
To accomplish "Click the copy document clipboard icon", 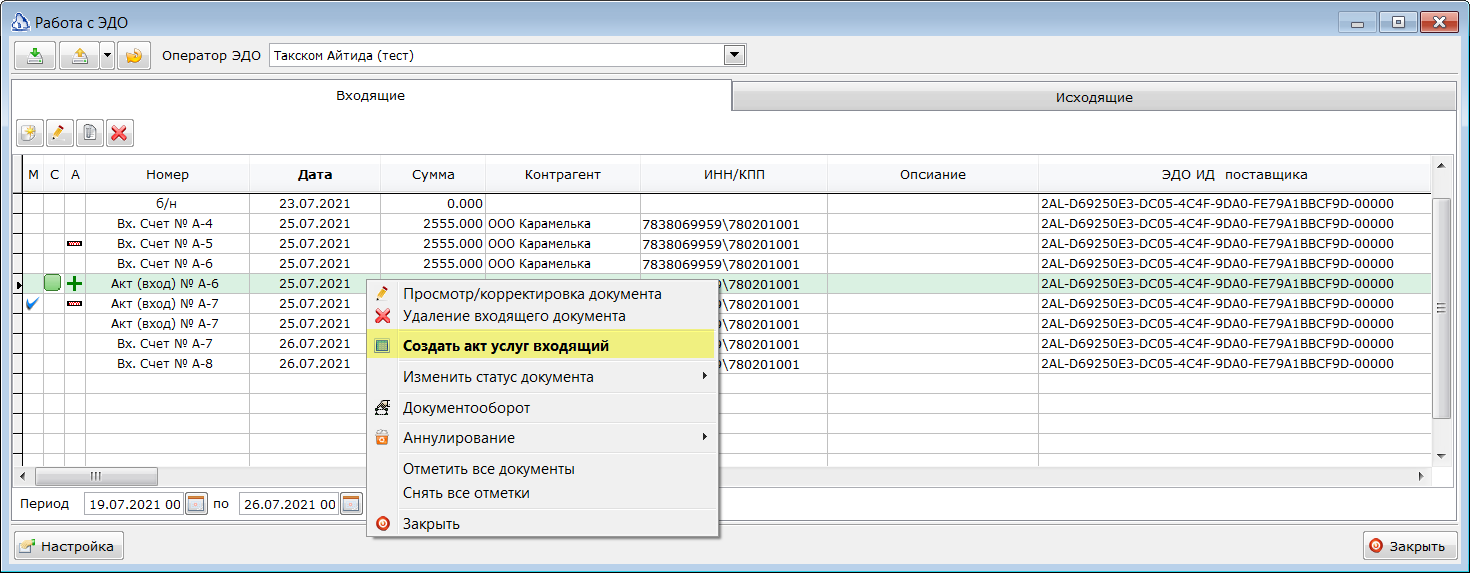I will 90,132.
